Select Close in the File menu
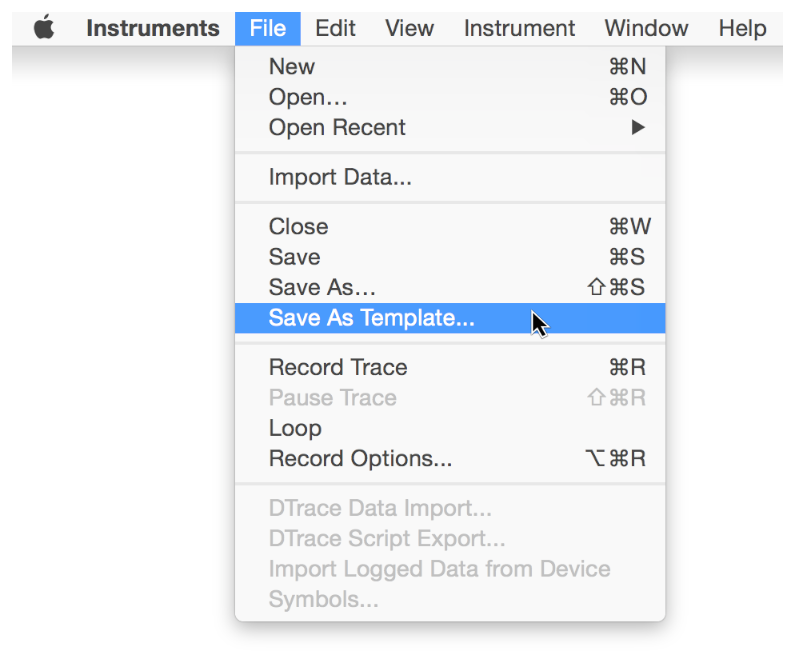The height and width of the screenshot is (663, 795). 298,227
